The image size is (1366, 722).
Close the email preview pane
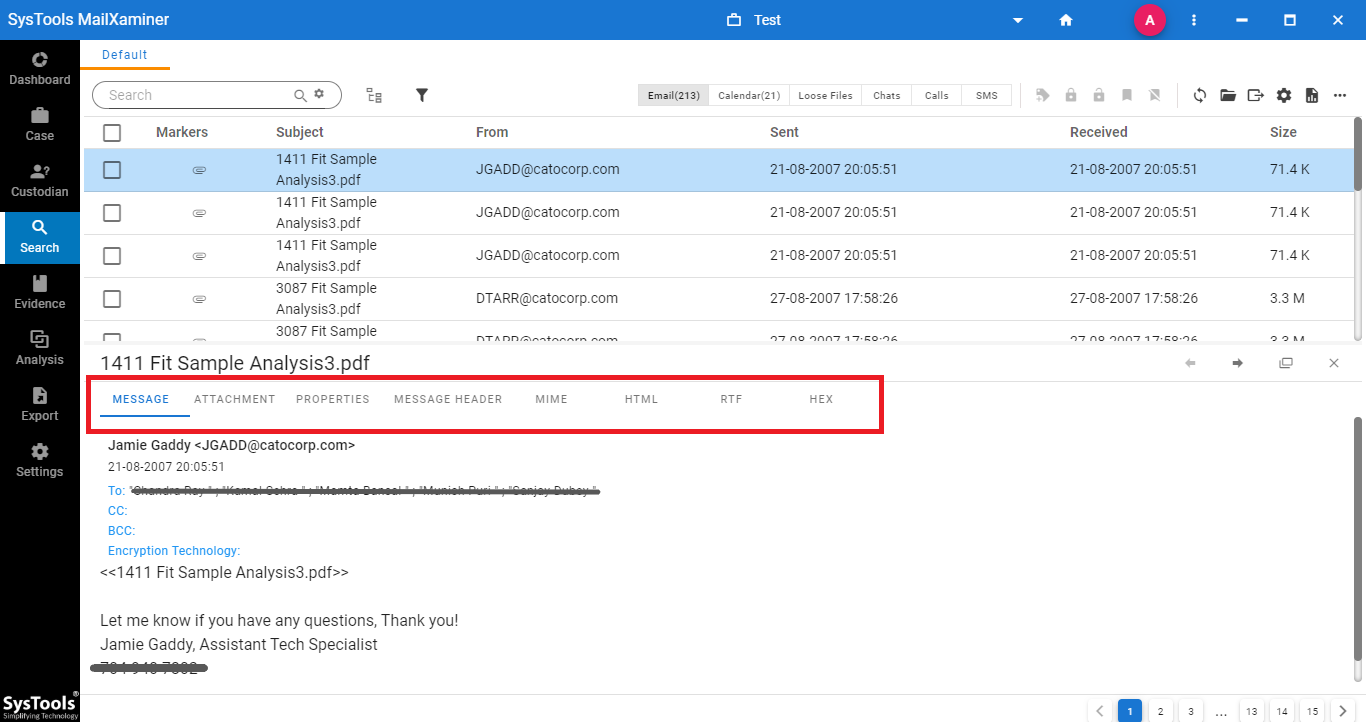1334,363
